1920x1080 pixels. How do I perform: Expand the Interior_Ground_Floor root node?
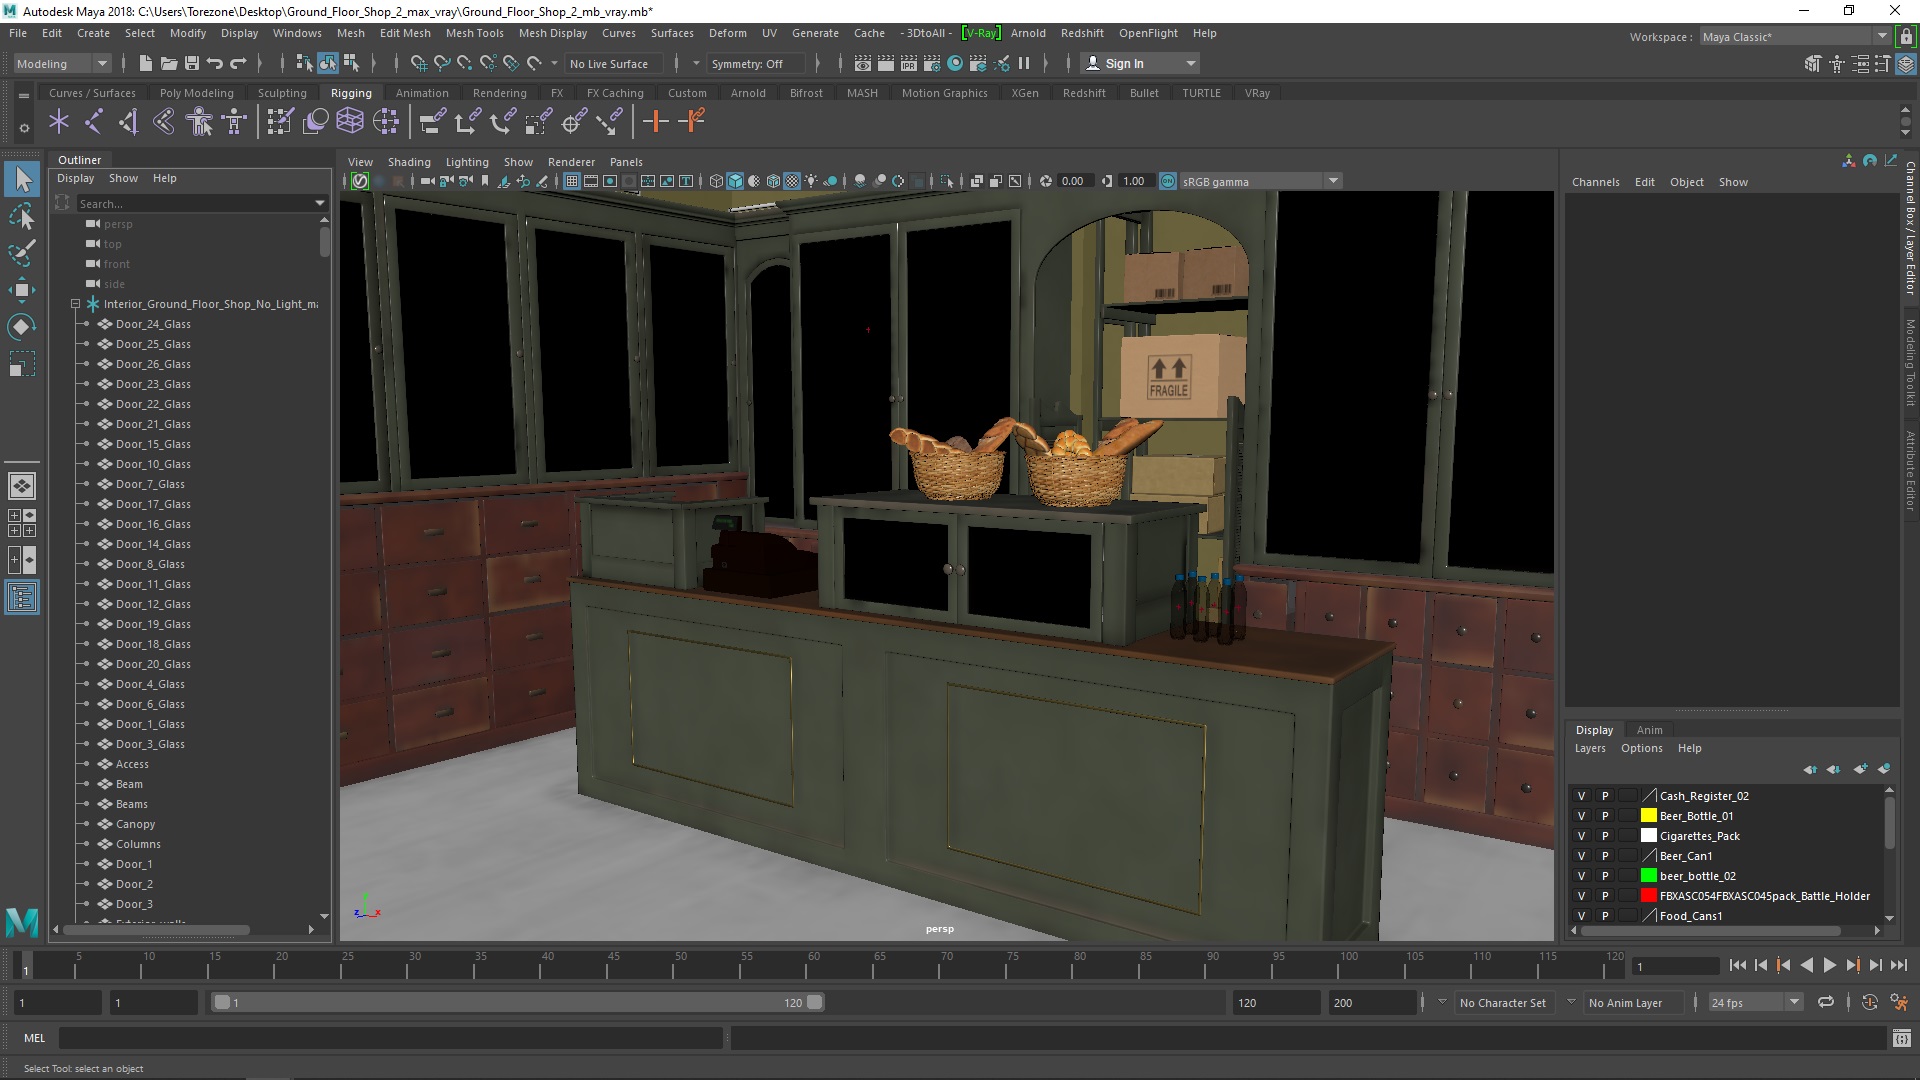point(73,303)
